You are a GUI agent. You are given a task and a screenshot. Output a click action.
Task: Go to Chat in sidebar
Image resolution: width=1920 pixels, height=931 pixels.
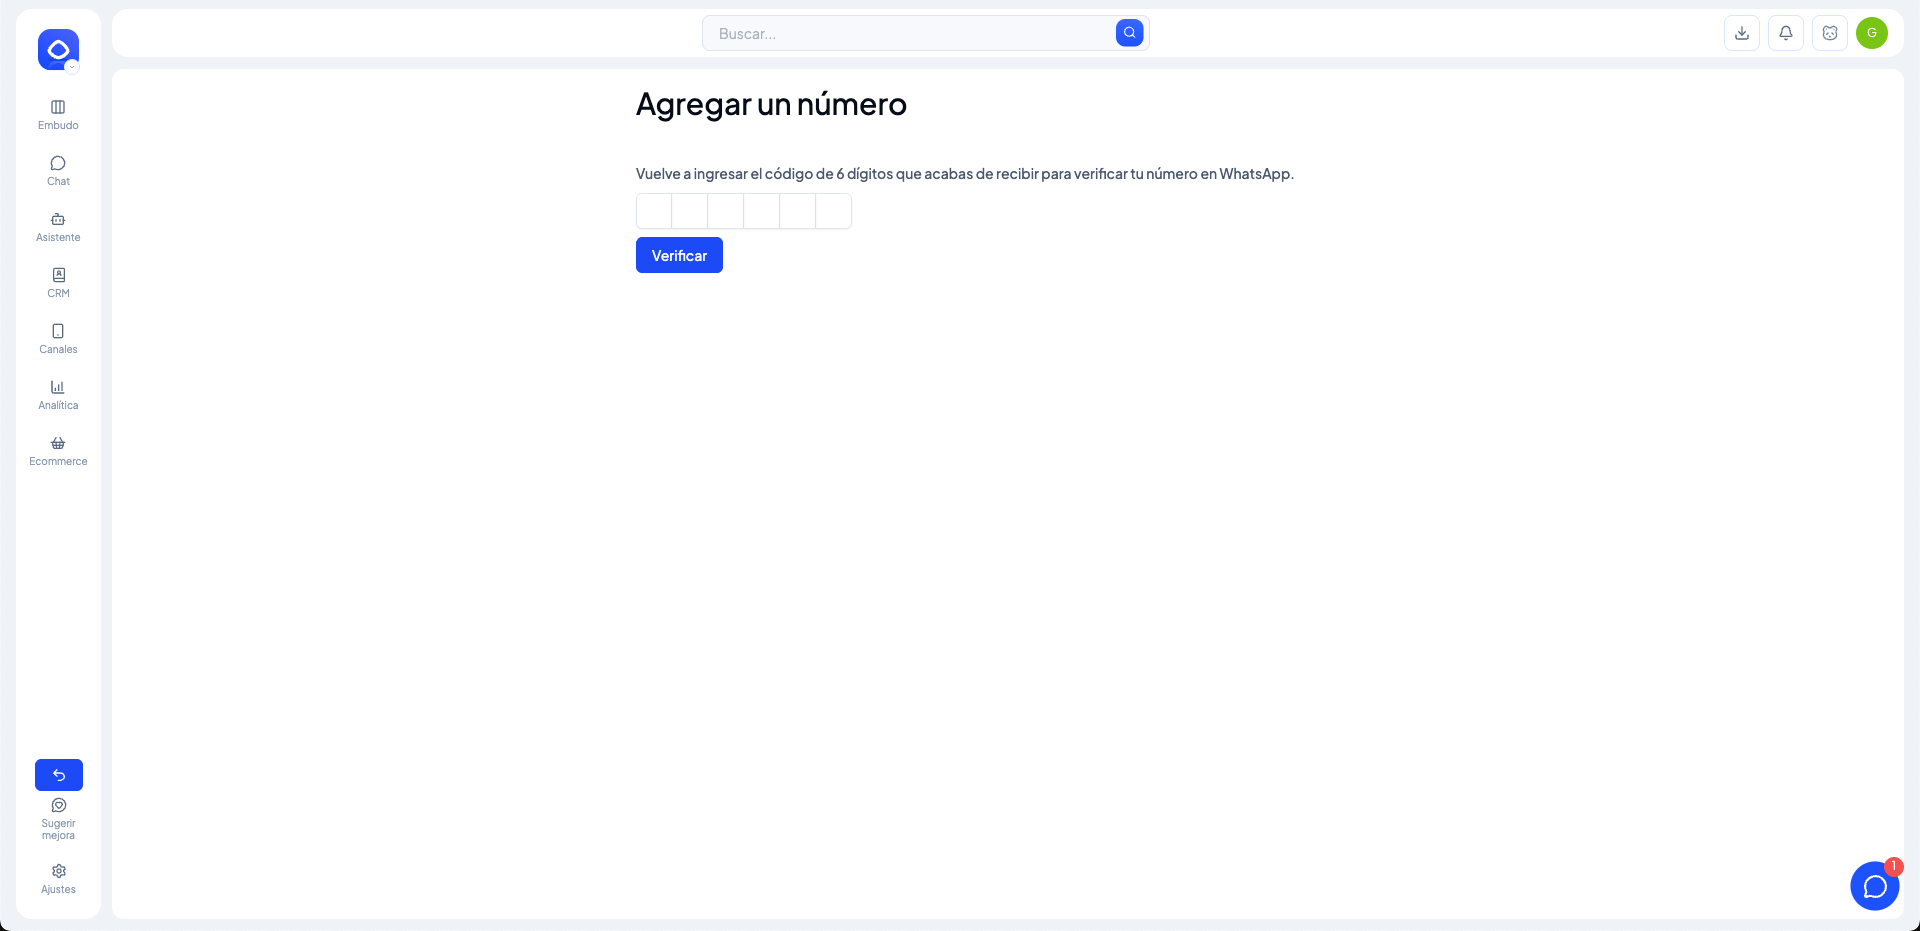tap(58, 170)
